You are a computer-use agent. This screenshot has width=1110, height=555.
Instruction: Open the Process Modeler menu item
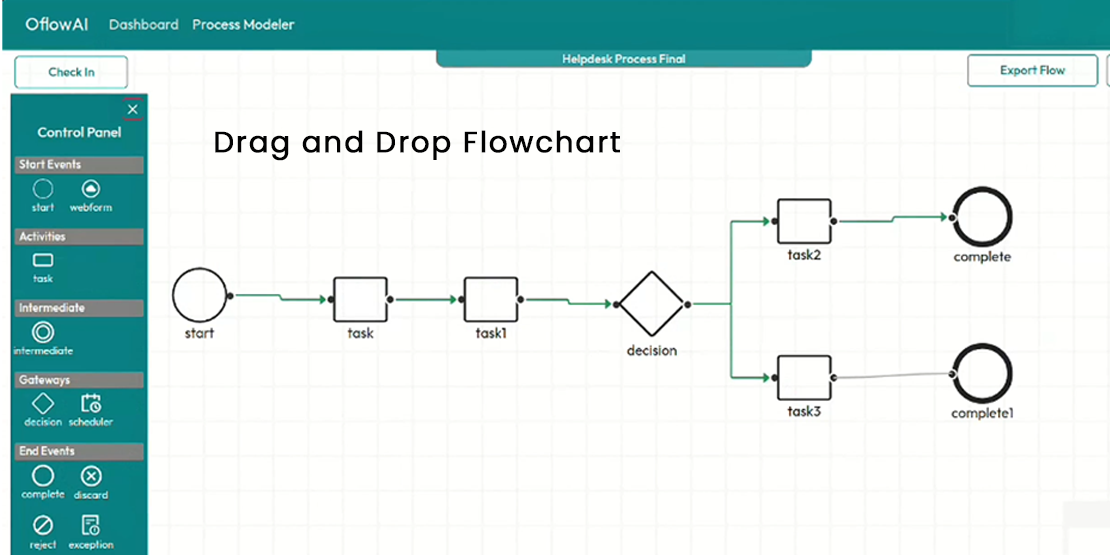point(243,24)
